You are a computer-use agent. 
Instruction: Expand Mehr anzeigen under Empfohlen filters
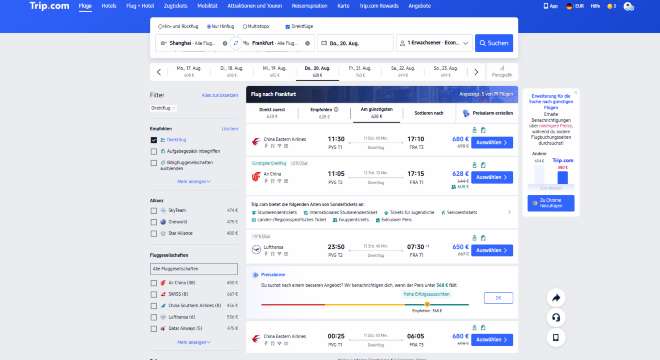tap(194, 181)
